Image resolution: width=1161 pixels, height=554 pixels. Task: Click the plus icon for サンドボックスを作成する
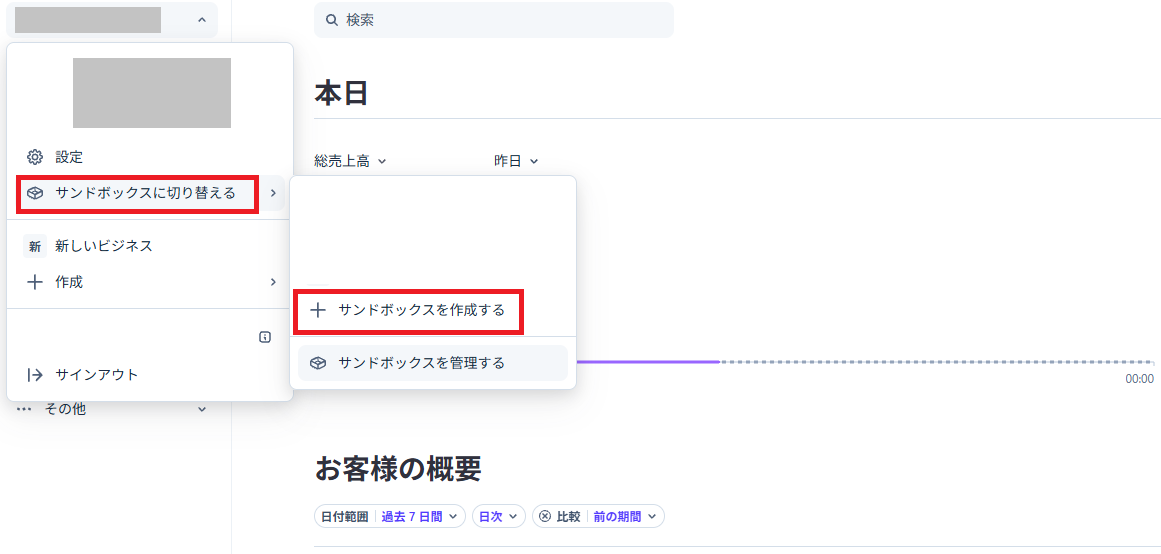pos(318,310)
